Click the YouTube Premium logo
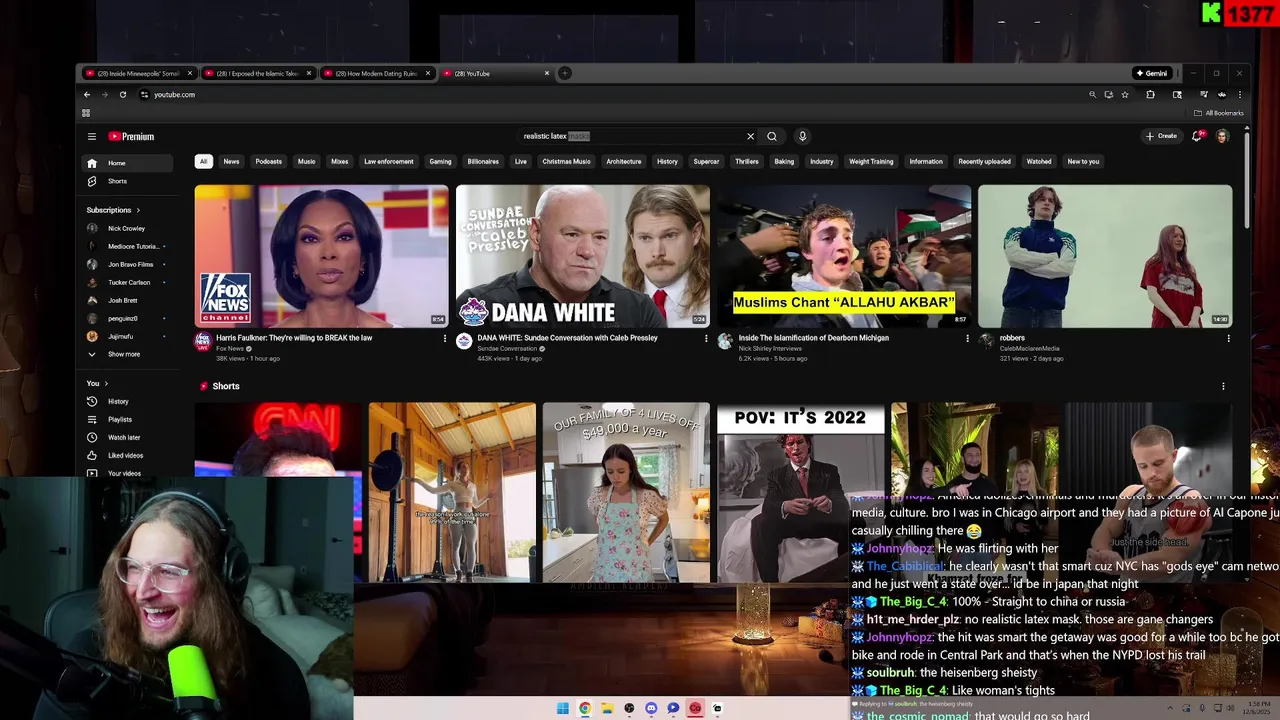Screen dimensions: 1280x720 point(131,136)
